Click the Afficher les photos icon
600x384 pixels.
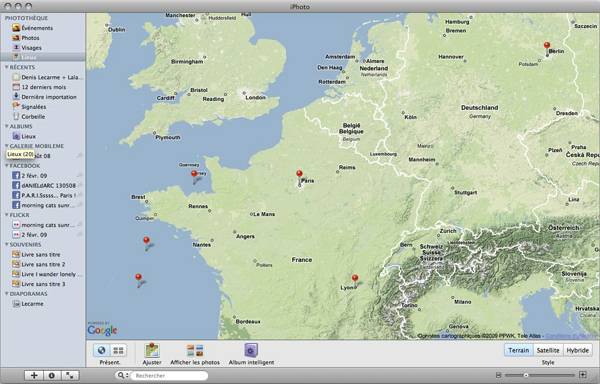195,350
